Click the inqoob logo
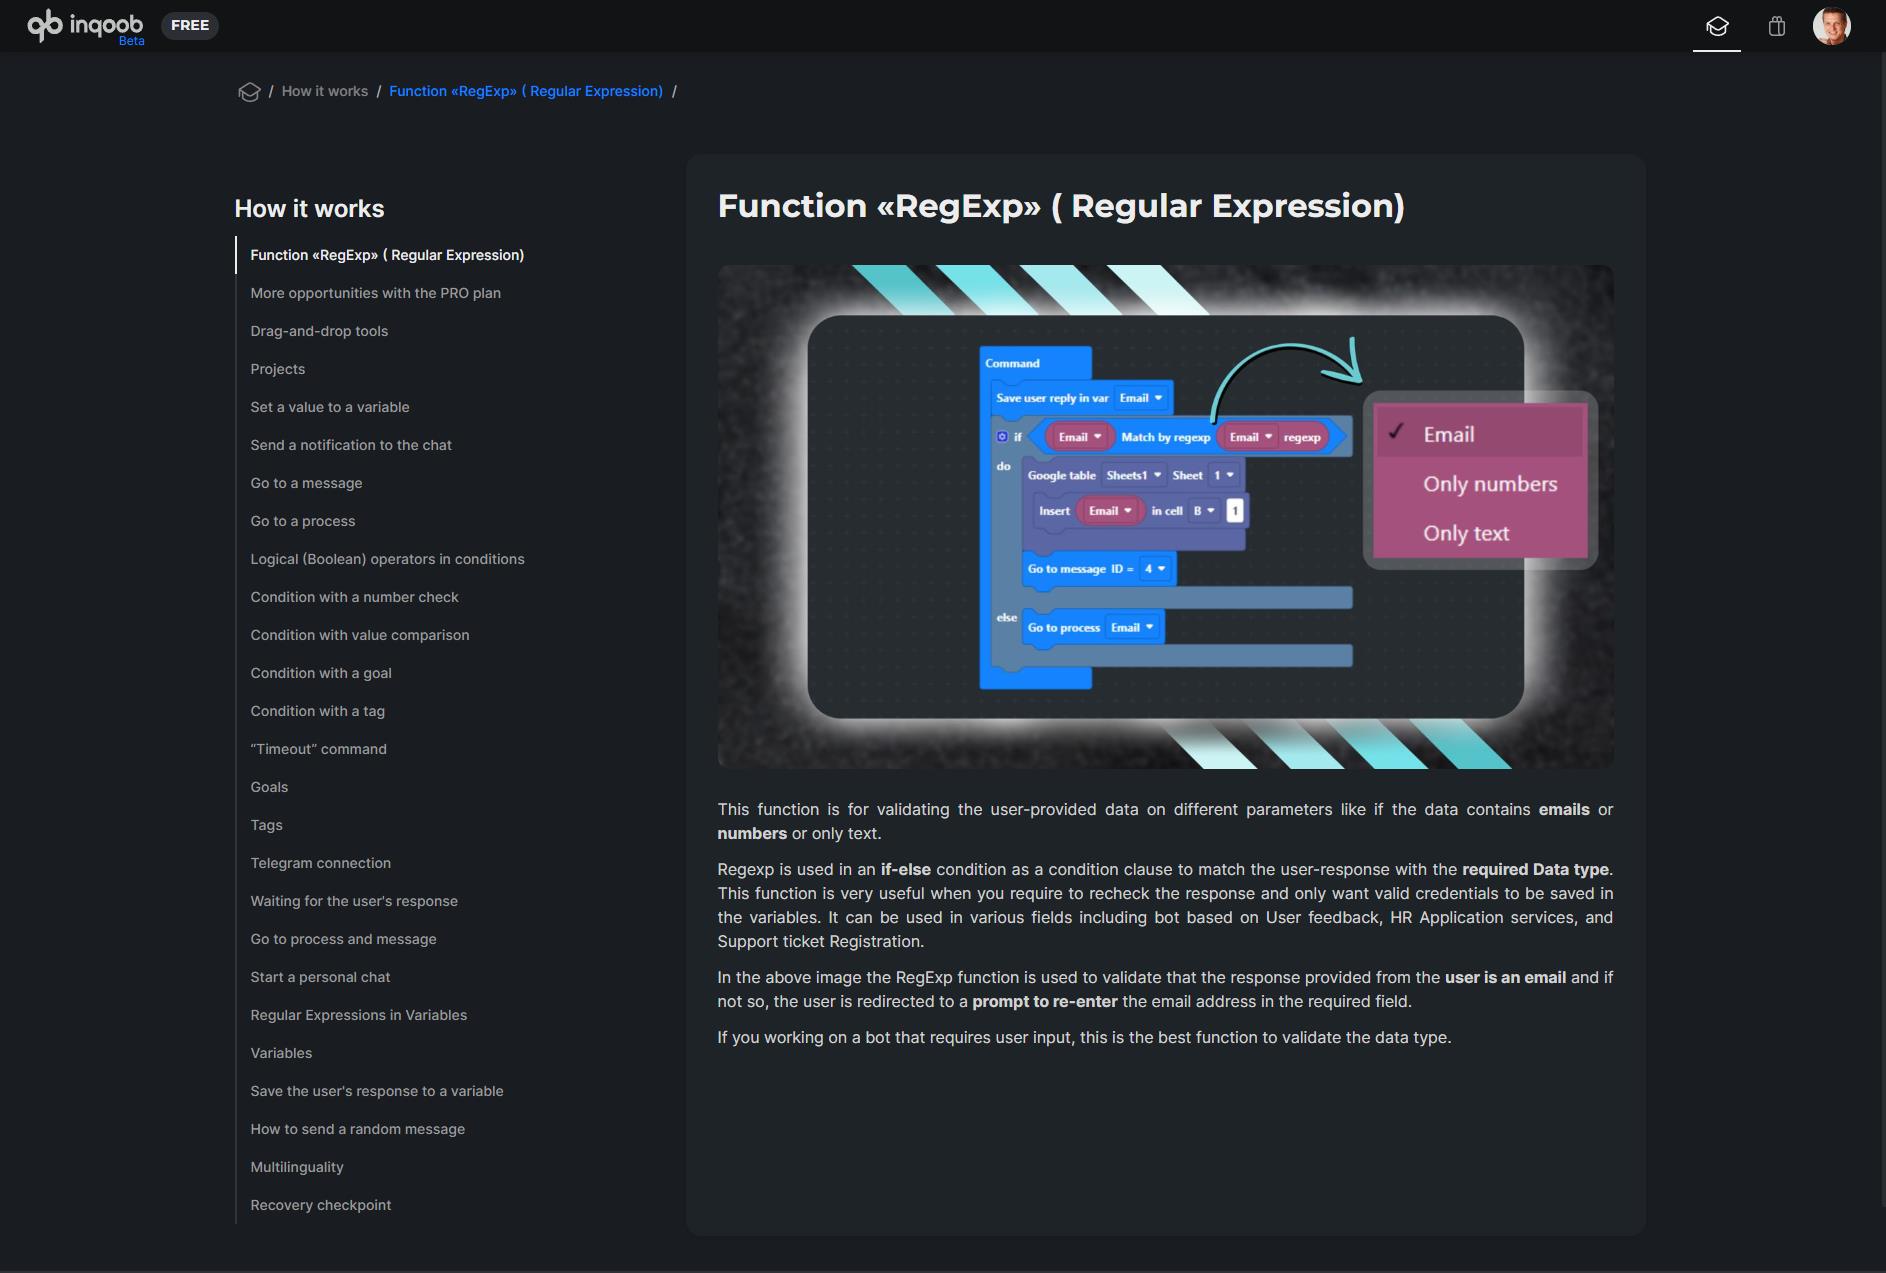1886x1273 pixels. [85, 25]
